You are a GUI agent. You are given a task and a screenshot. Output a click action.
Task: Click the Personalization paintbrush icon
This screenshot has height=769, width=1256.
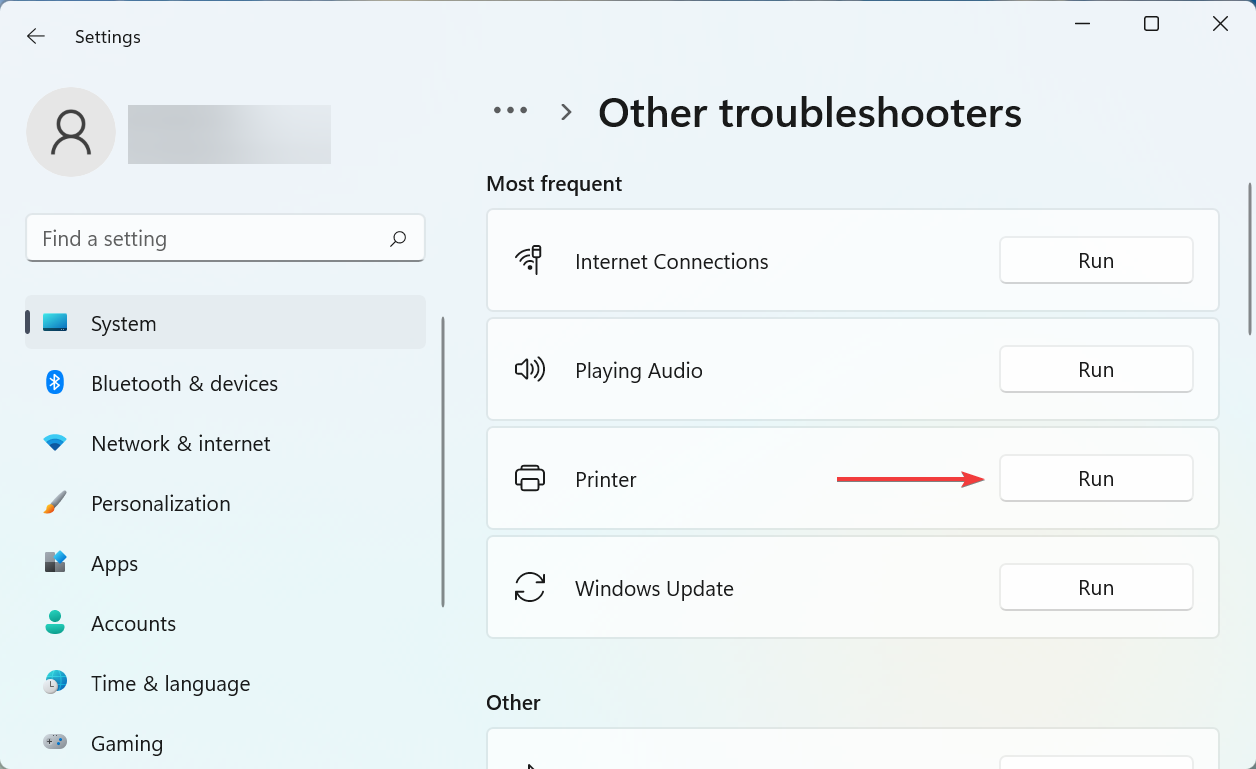tap(55, 502)
